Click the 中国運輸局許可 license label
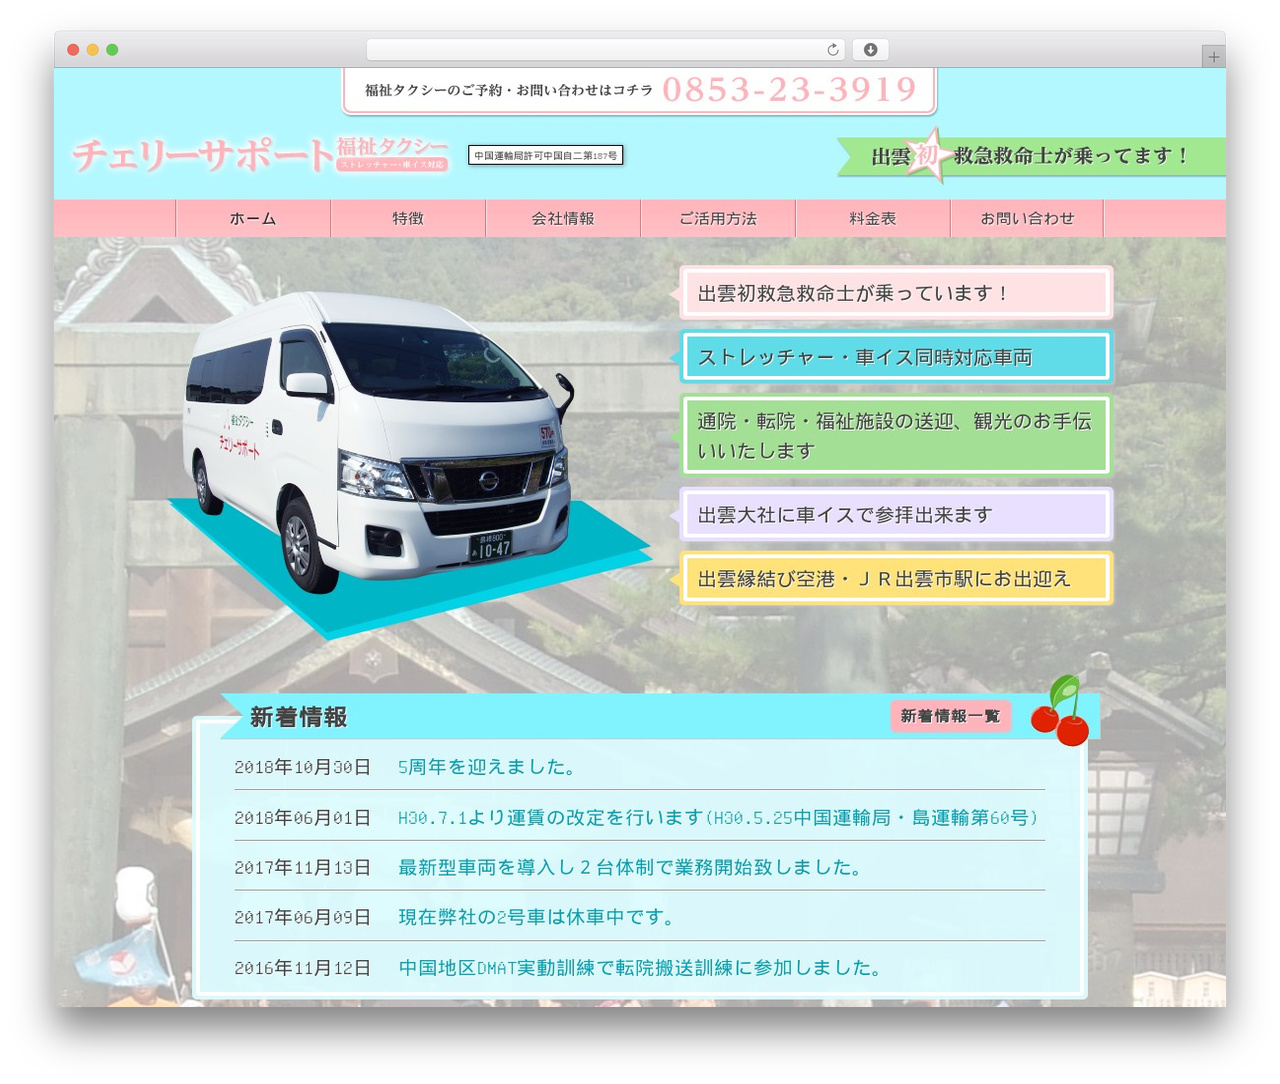 (546, 155)
